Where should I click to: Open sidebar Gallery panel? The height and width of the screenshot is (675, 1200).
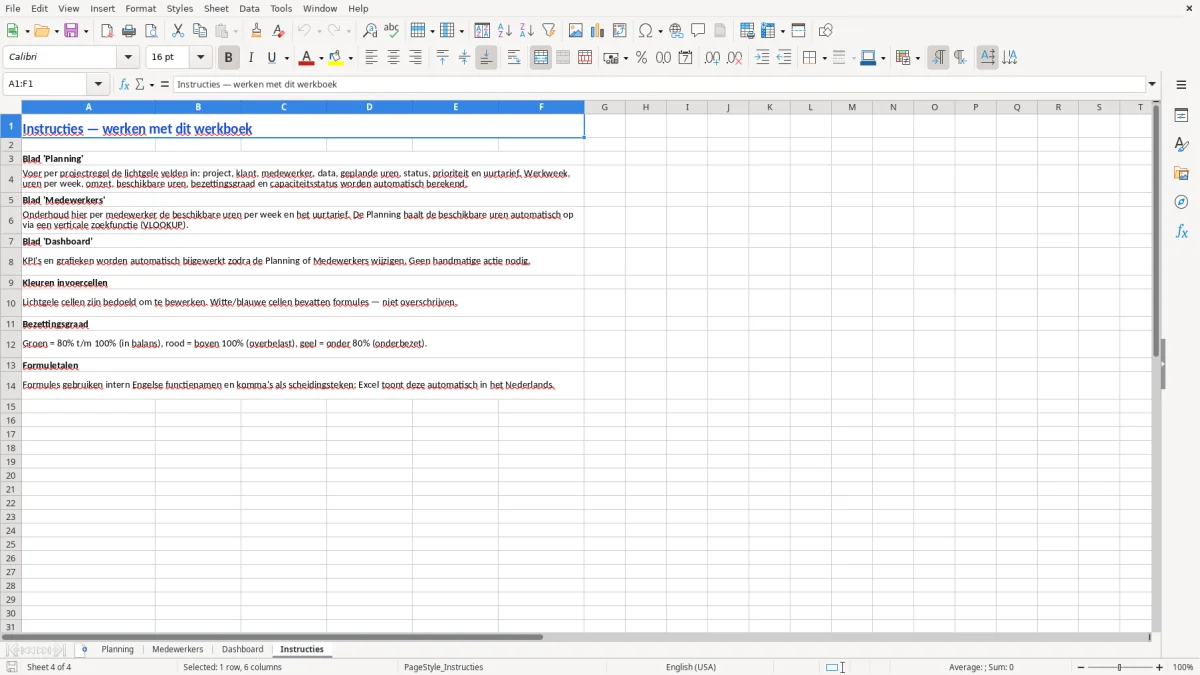tap(1181, 173)
